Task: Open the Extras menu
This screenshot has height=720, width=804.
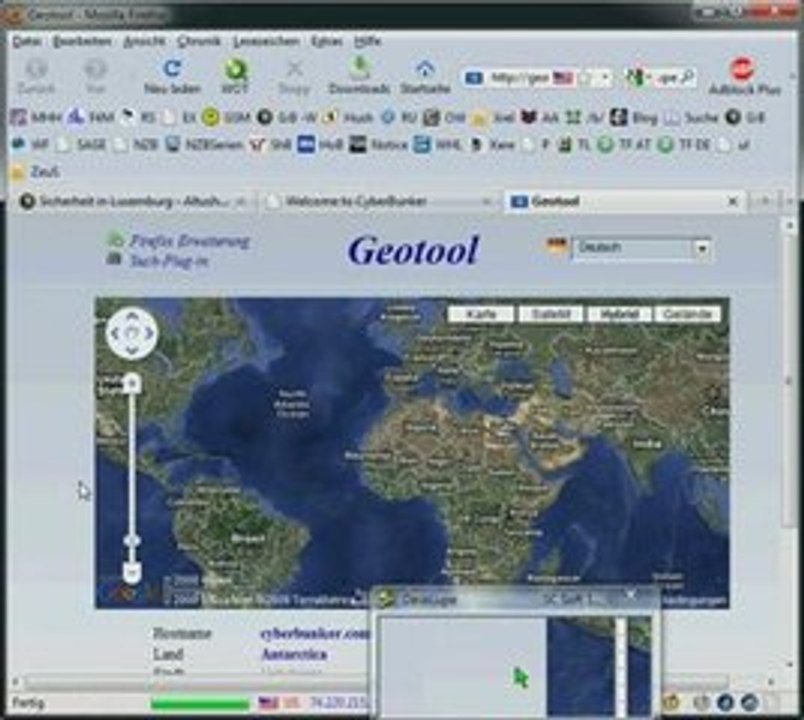Action: pos(327,41)
